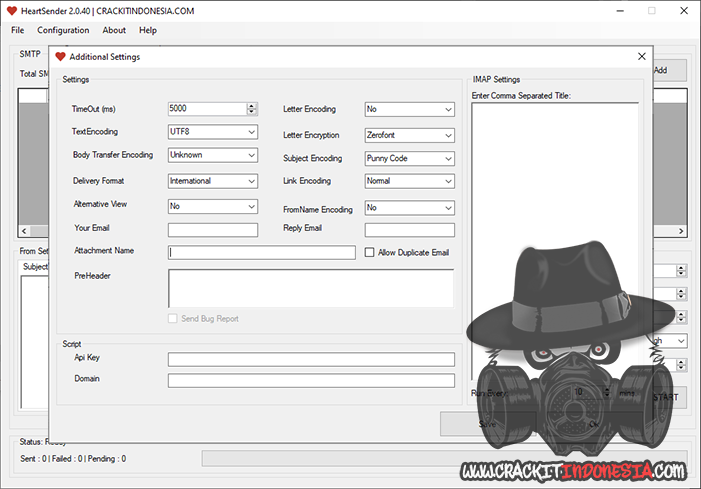
Task: Click the Add button in main window
Action: click(x=670, y=70)
